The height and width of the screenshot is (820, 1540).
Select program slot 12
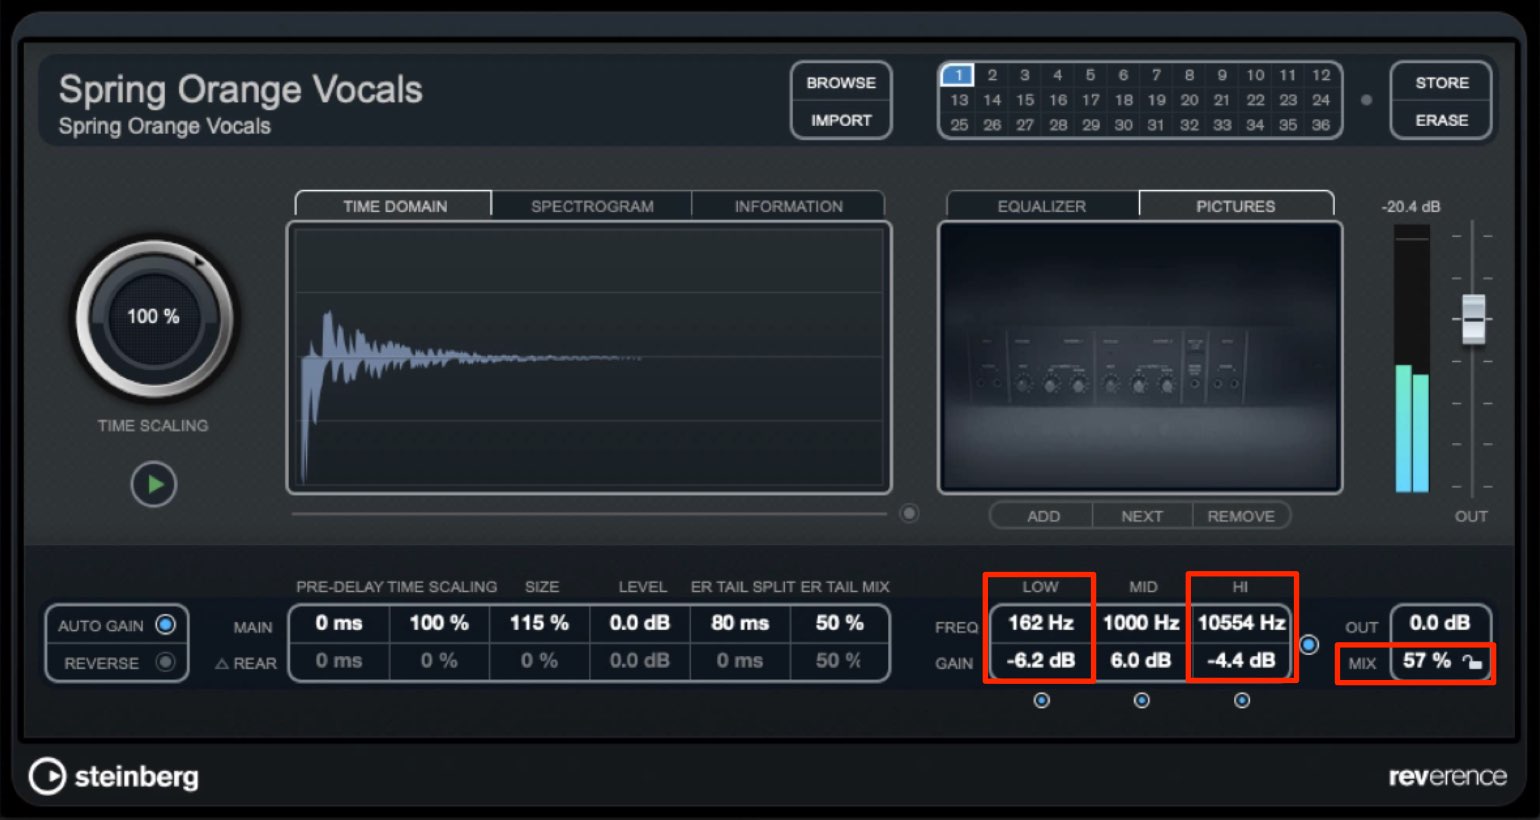[1321, 75]
